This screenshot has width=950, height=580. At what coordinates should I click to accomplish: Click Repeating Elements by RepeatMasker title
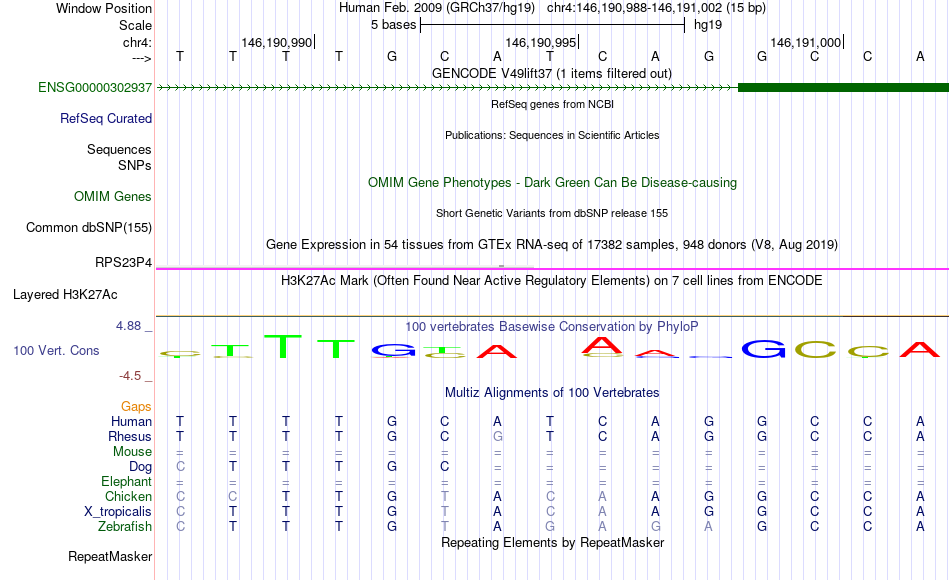pyautogui.click(x=552, y=542)
